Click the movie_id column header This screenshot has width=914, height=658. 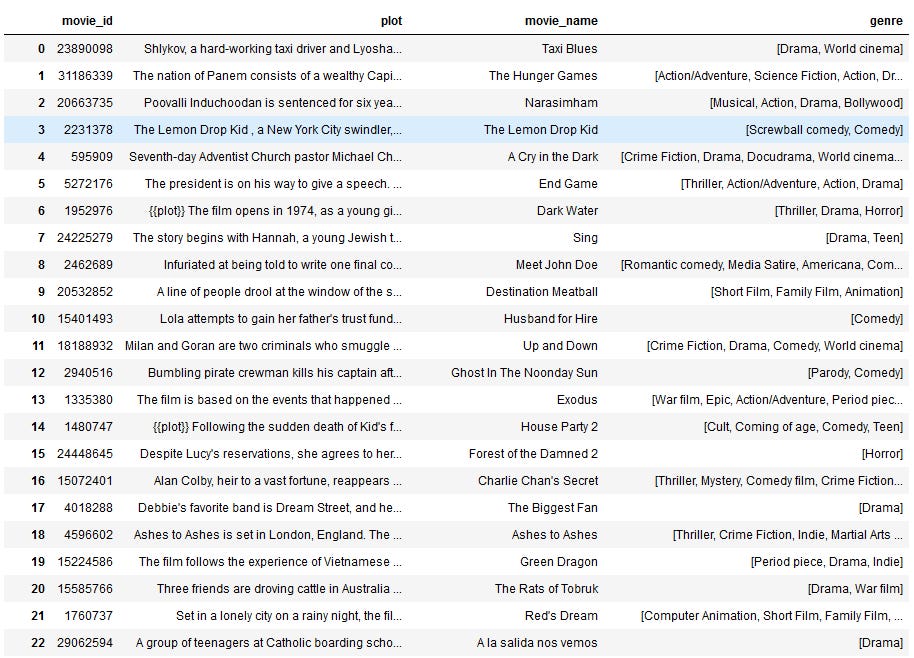coord(87,21)
